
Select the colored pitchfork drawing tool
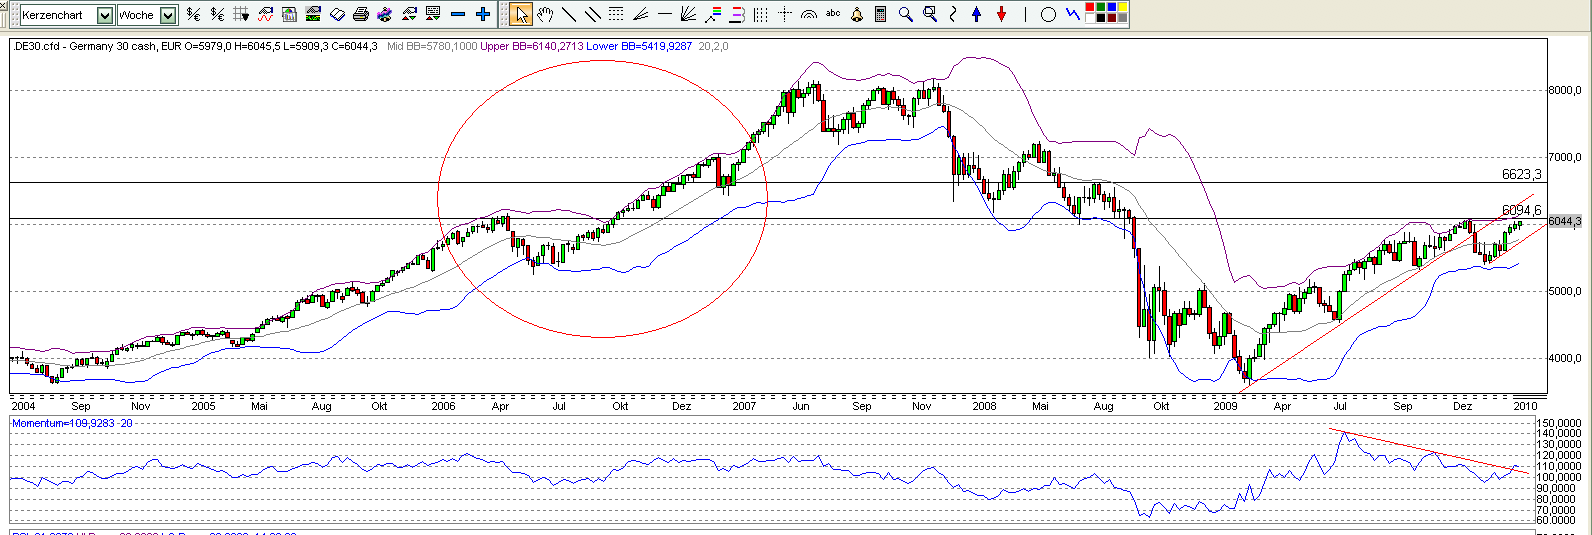click(x=712, y=14)
